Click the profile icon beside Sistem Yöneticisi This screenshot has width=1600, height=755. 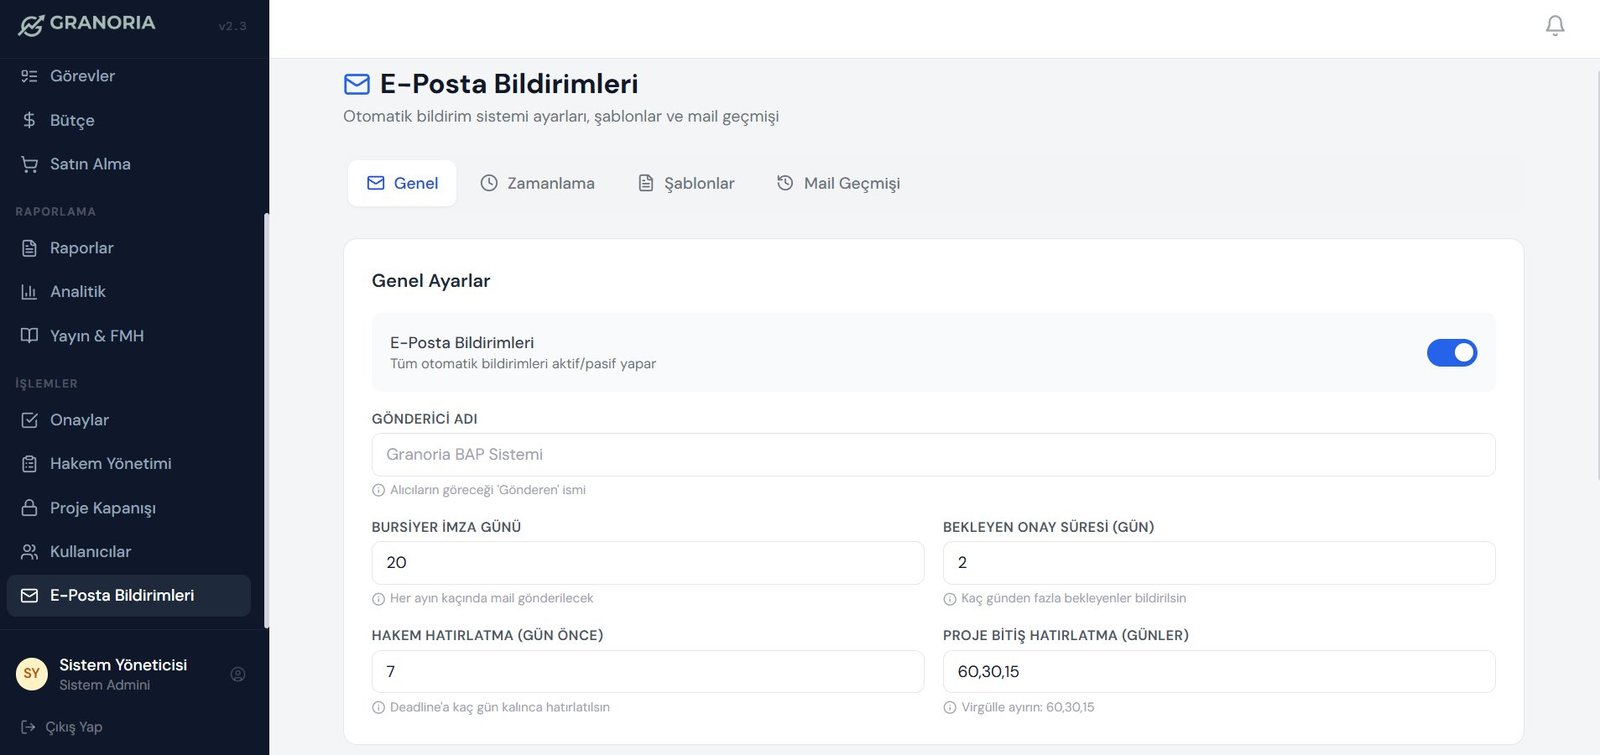point(238,674)
